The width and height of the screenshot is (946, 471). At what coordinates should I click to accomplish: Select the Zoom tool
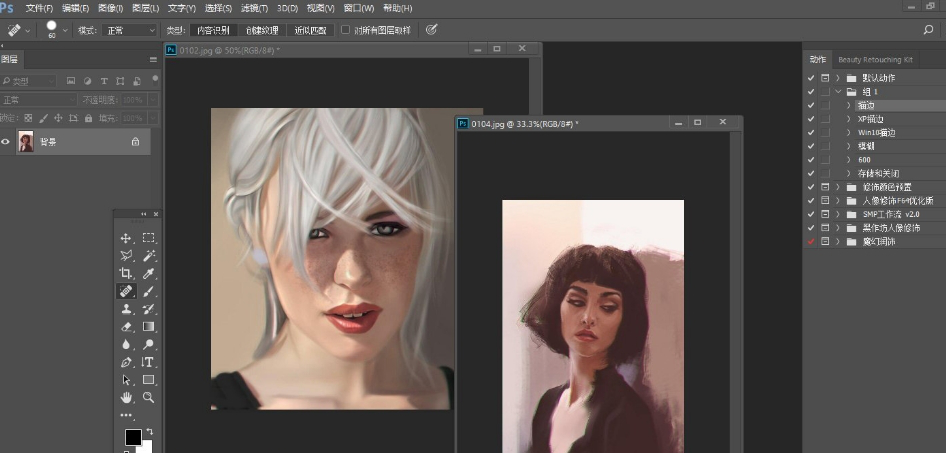point(148,397)
